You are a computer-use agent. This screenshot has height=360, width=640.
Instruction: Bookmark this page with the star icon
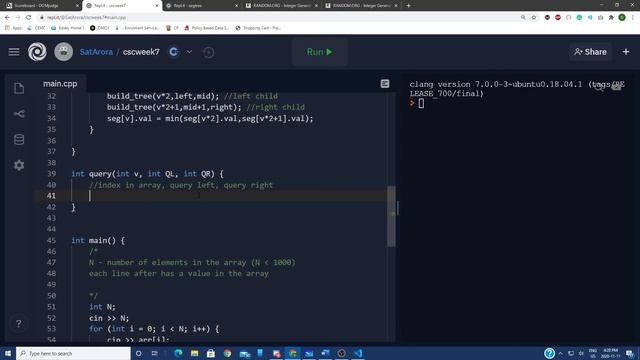click(x=534, y=18)
